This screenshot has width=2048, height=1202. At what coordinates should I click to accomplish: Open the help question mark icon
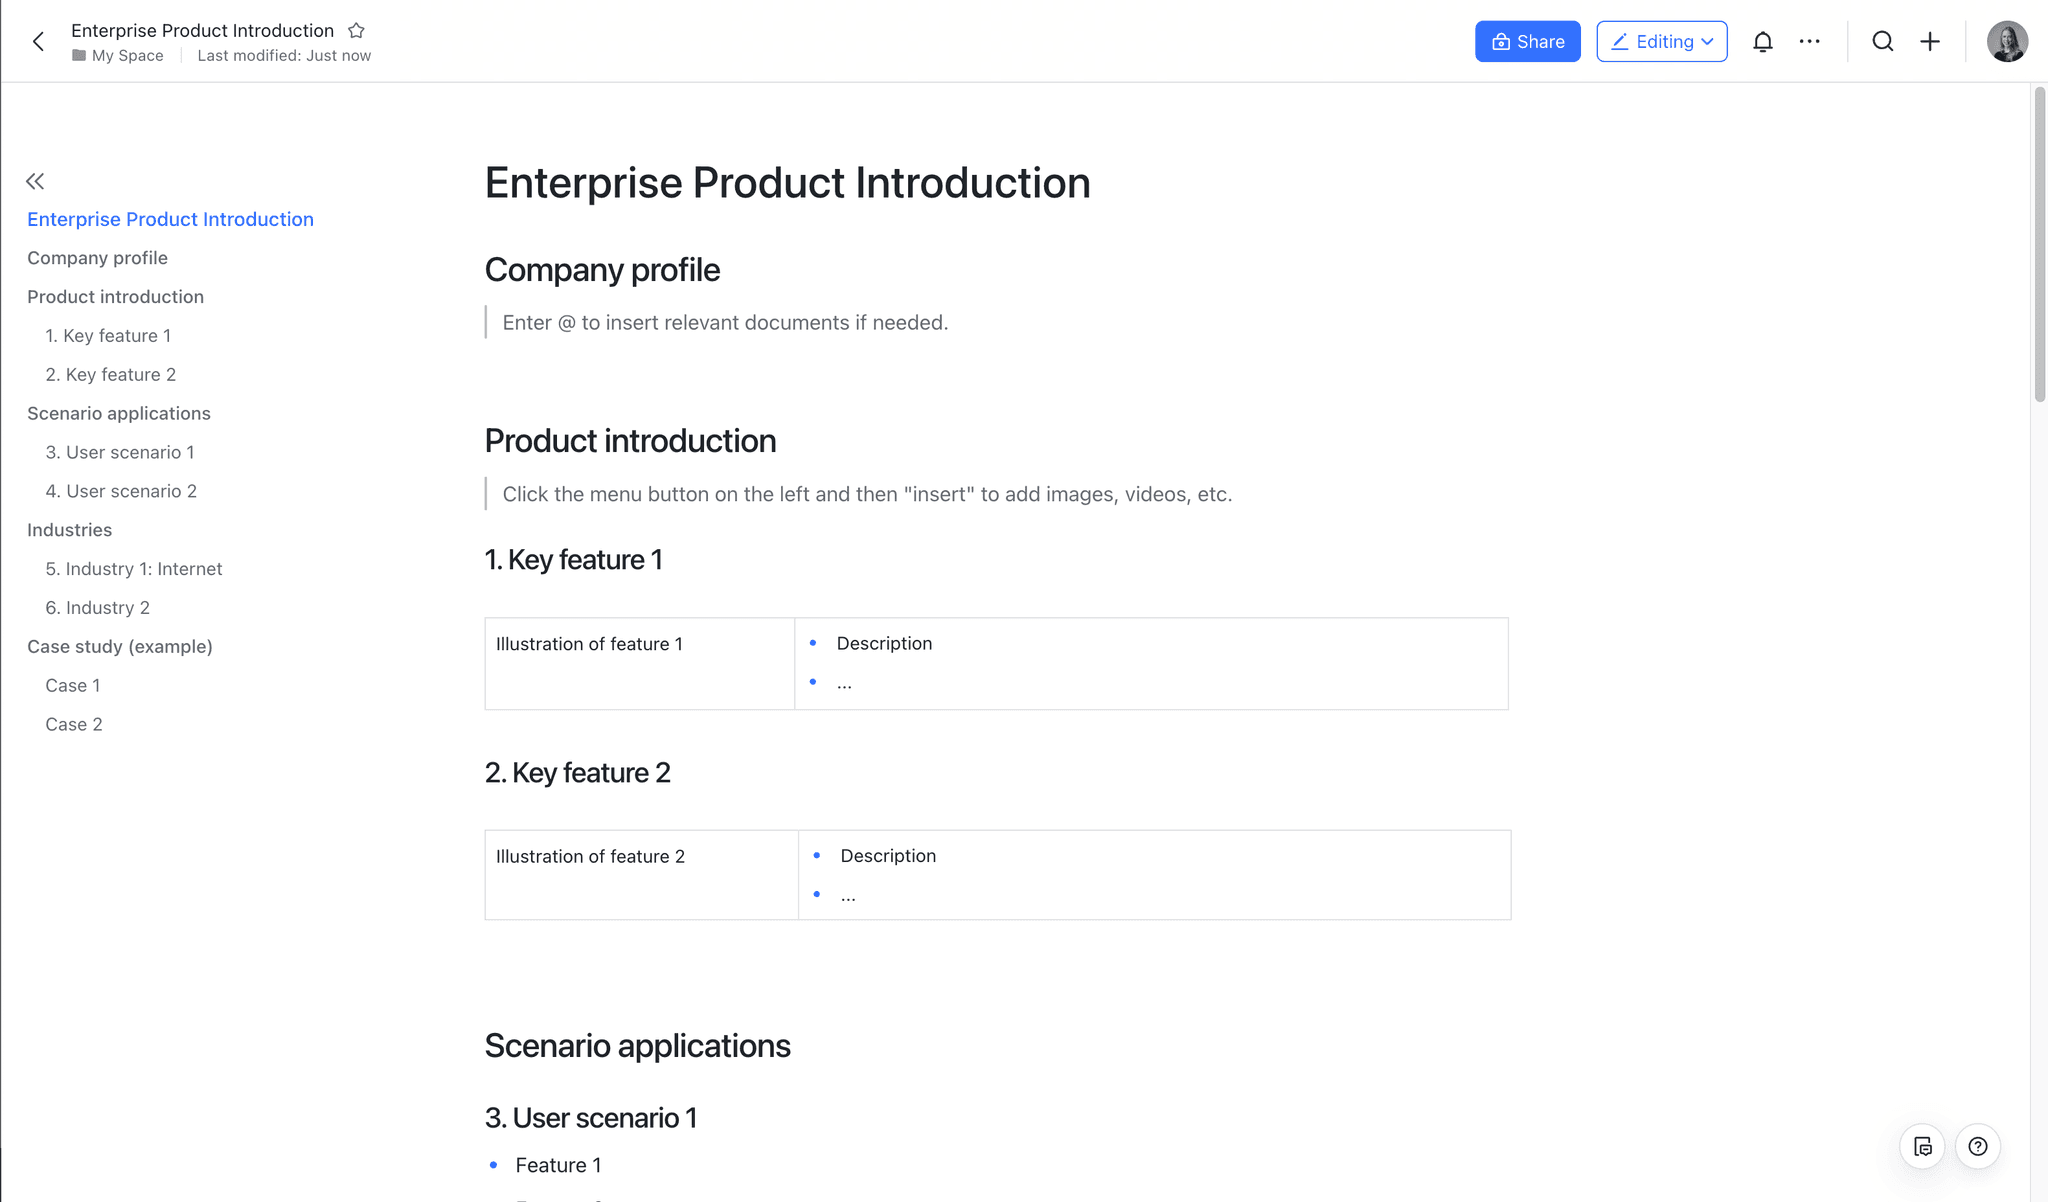point(1978,1146)
